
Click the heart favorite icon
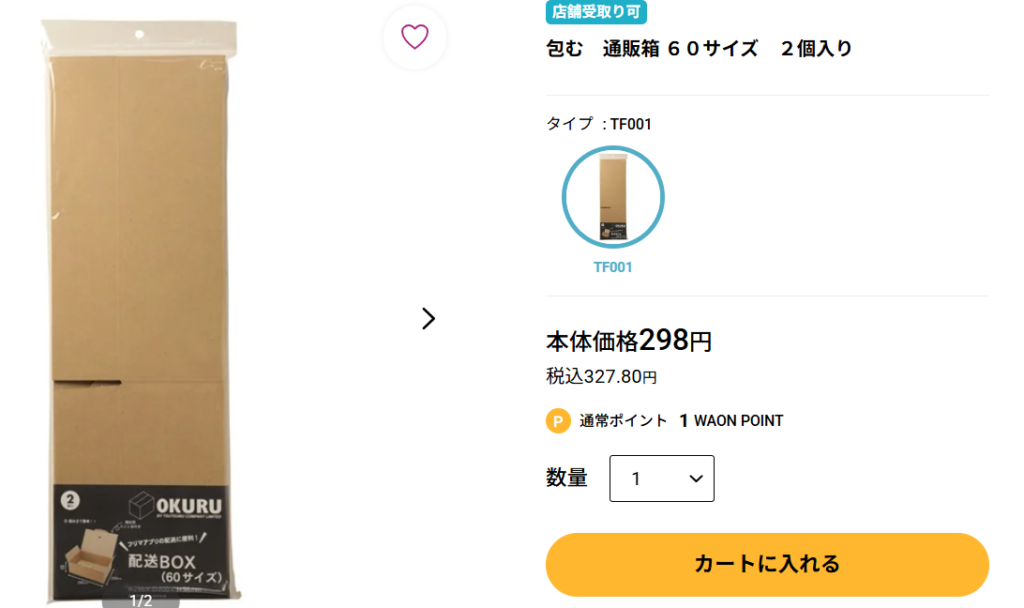tap(414, 37)
